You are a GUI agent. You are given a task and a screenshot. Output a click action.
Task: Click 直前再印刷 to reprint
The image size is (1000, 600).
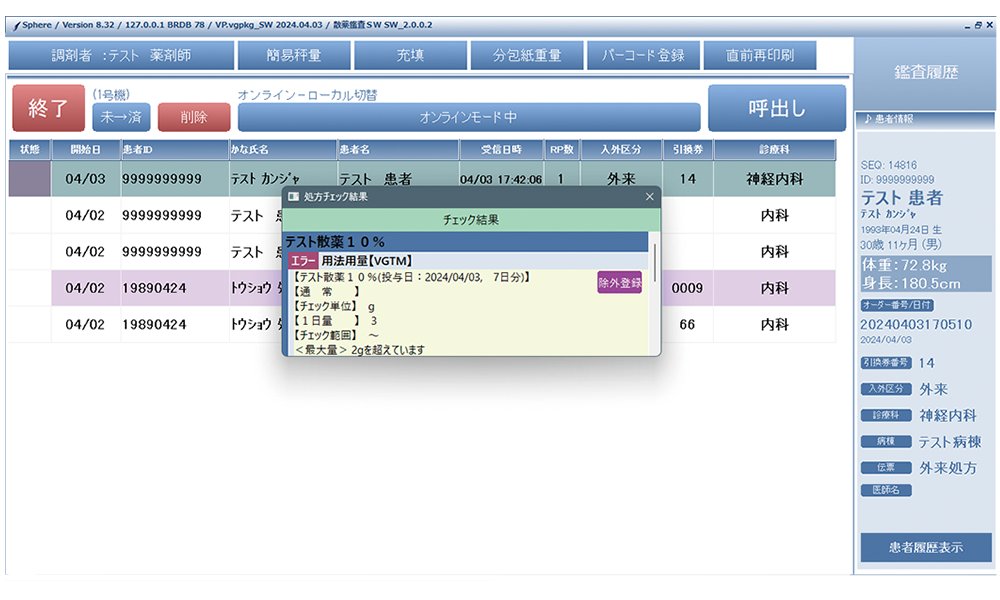(760, 55)
